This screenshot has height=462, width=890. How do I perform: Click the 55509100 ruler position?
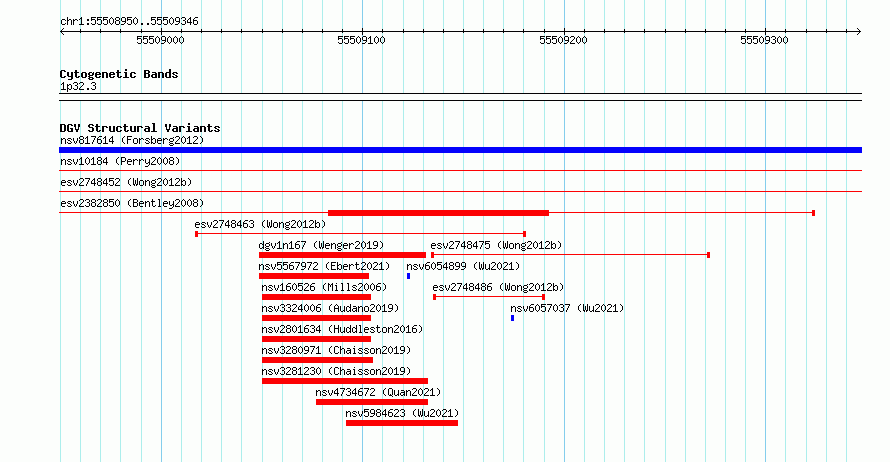click(x=362, y=40)
